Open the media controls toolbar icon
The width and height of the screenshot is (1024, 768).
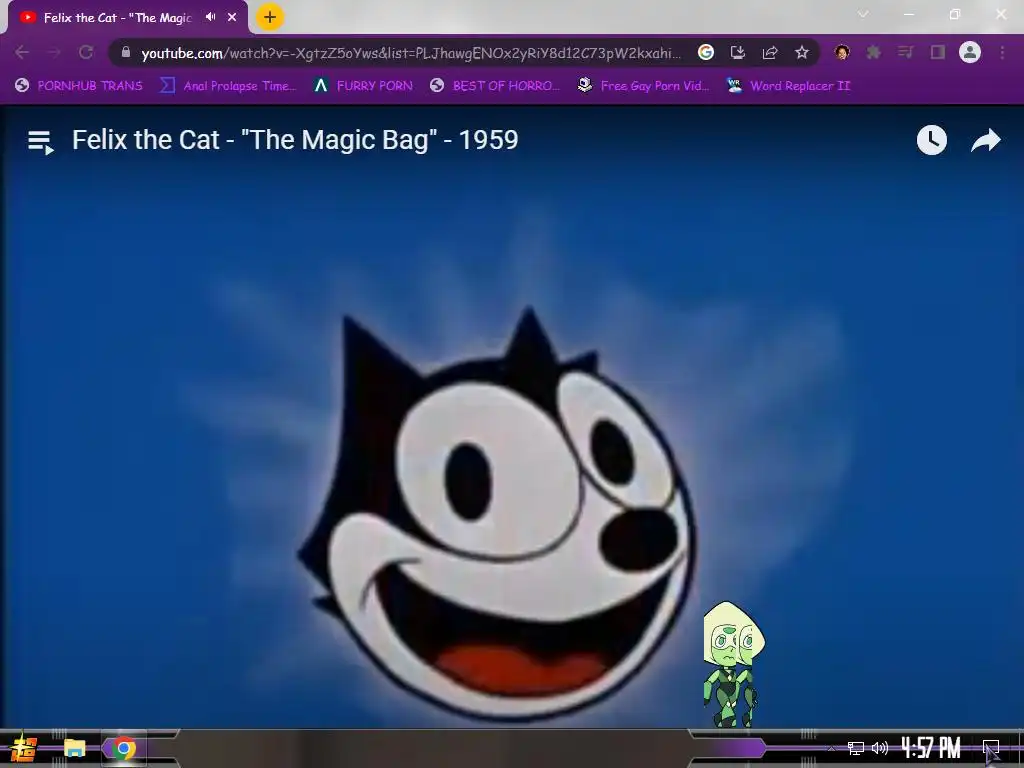[x=906, y=52]
